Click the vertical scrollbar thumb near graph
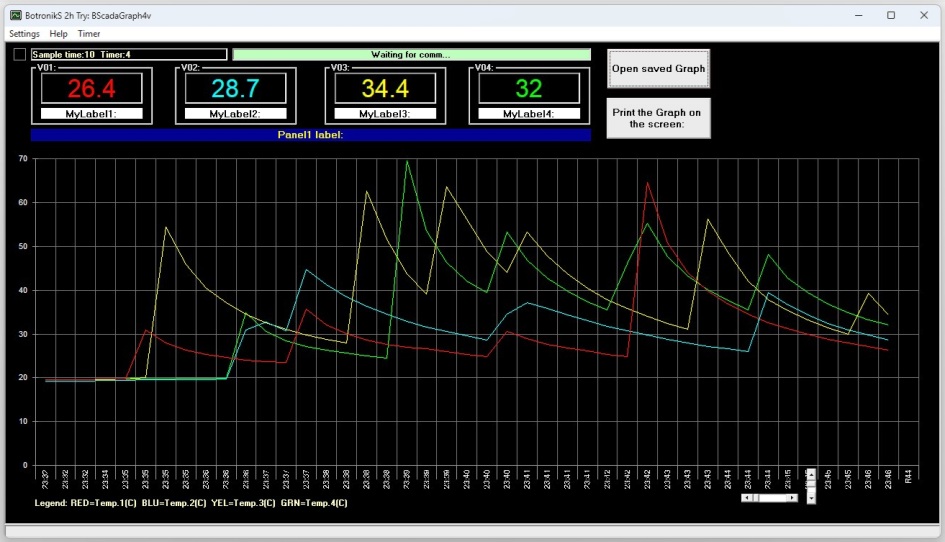The width and height of the screenshot is (945, 542). coord(811,484)
